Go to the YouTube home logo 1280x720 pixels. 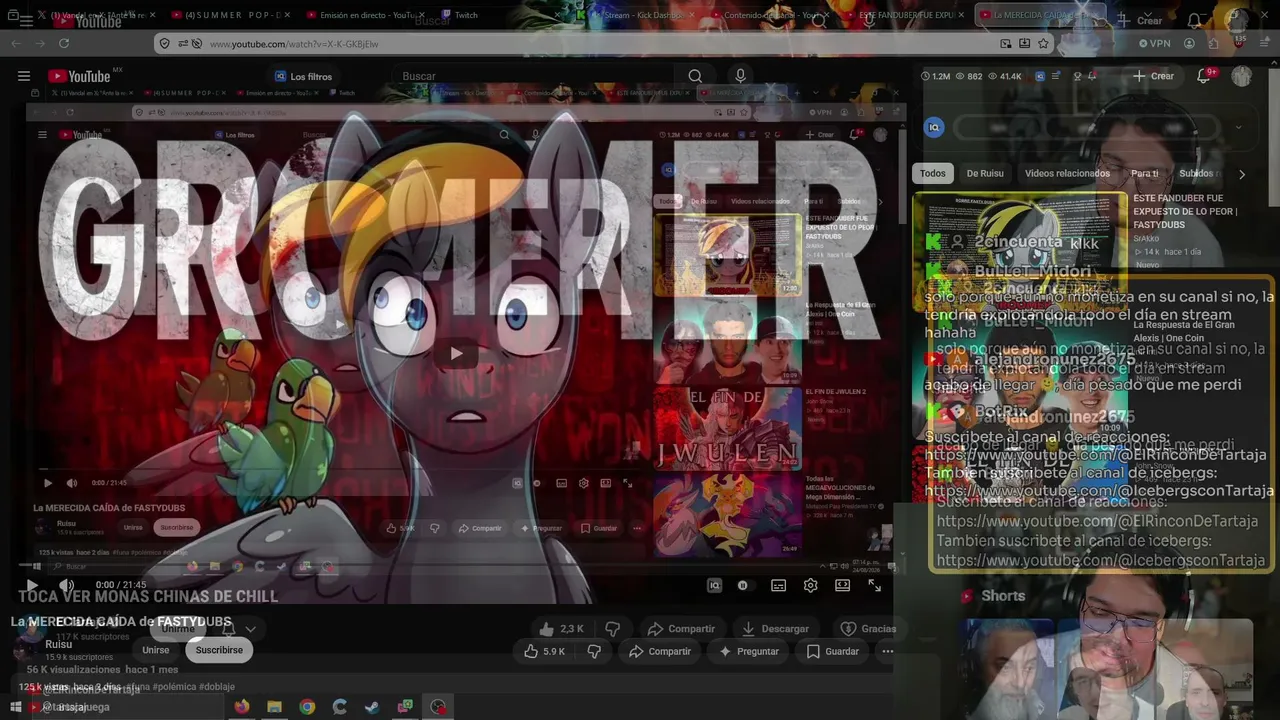[x=78, y=76]
